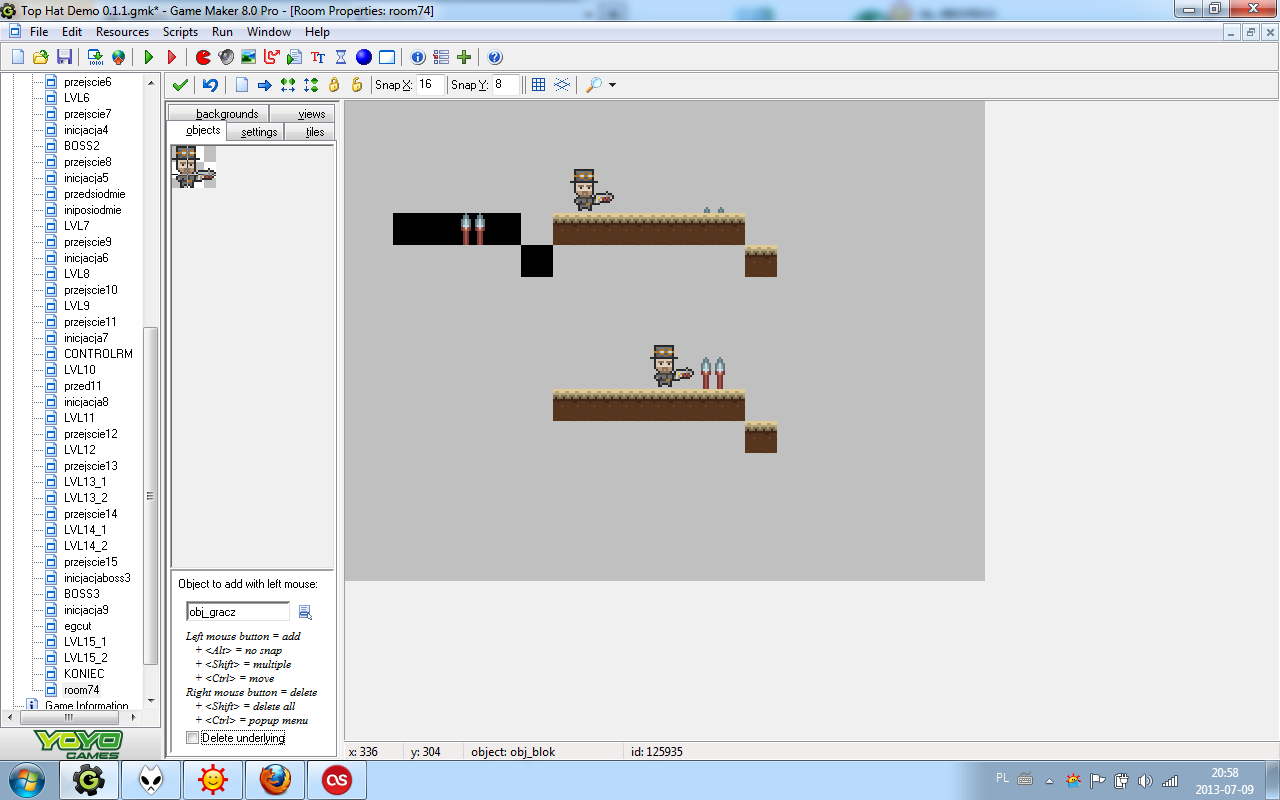Screen dimensions: 1280x800
Task: Open the zoom dropdown arrow
Action: click(612, 85)
